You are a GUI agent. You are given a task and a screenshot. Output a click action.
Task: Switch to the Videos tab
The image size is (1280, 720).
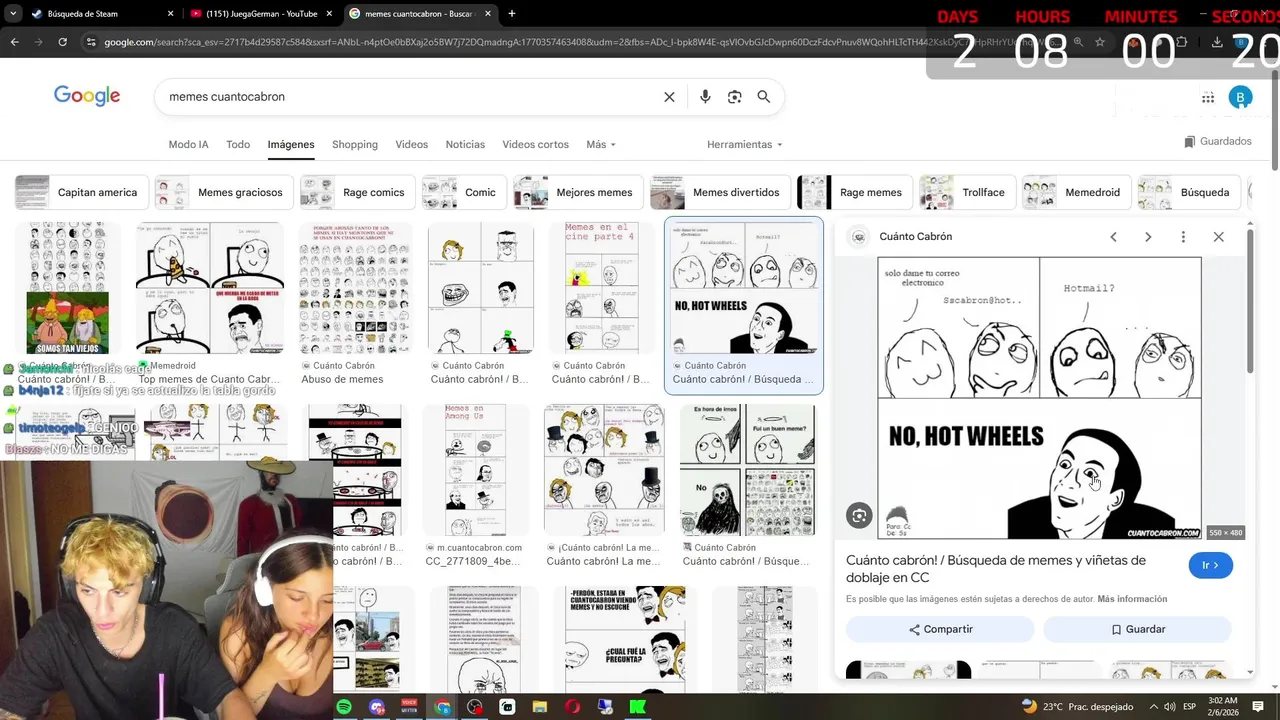411,145
